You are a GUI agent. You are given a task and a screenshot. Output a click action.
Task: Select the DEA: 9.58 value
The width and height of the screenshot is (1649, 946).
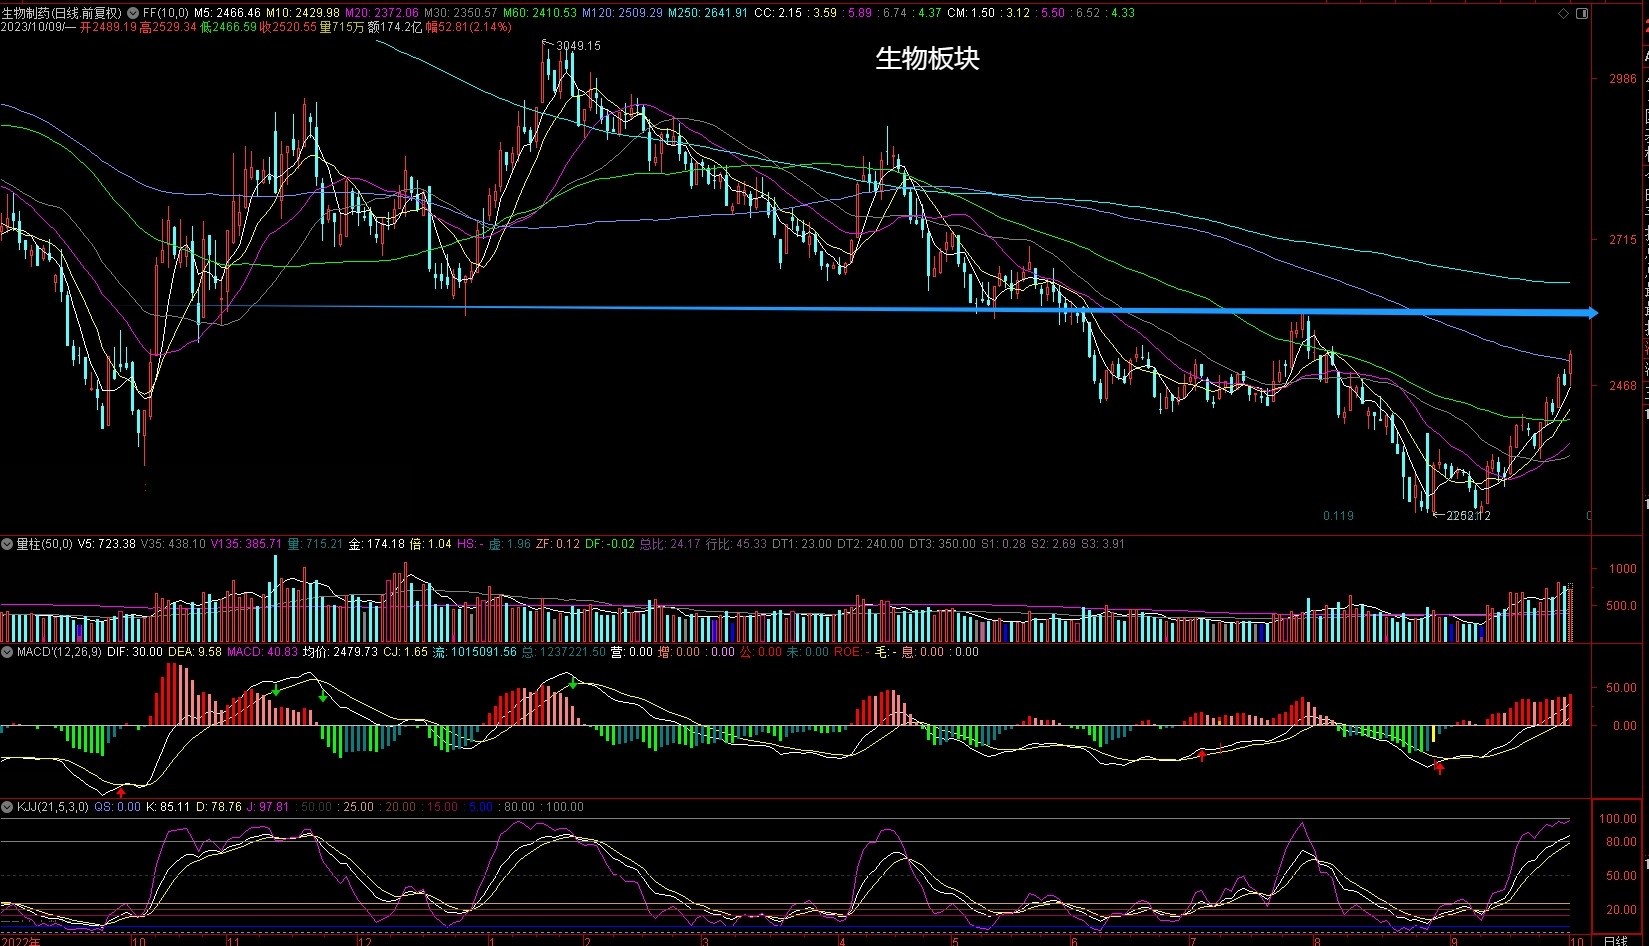pos(195,652)
